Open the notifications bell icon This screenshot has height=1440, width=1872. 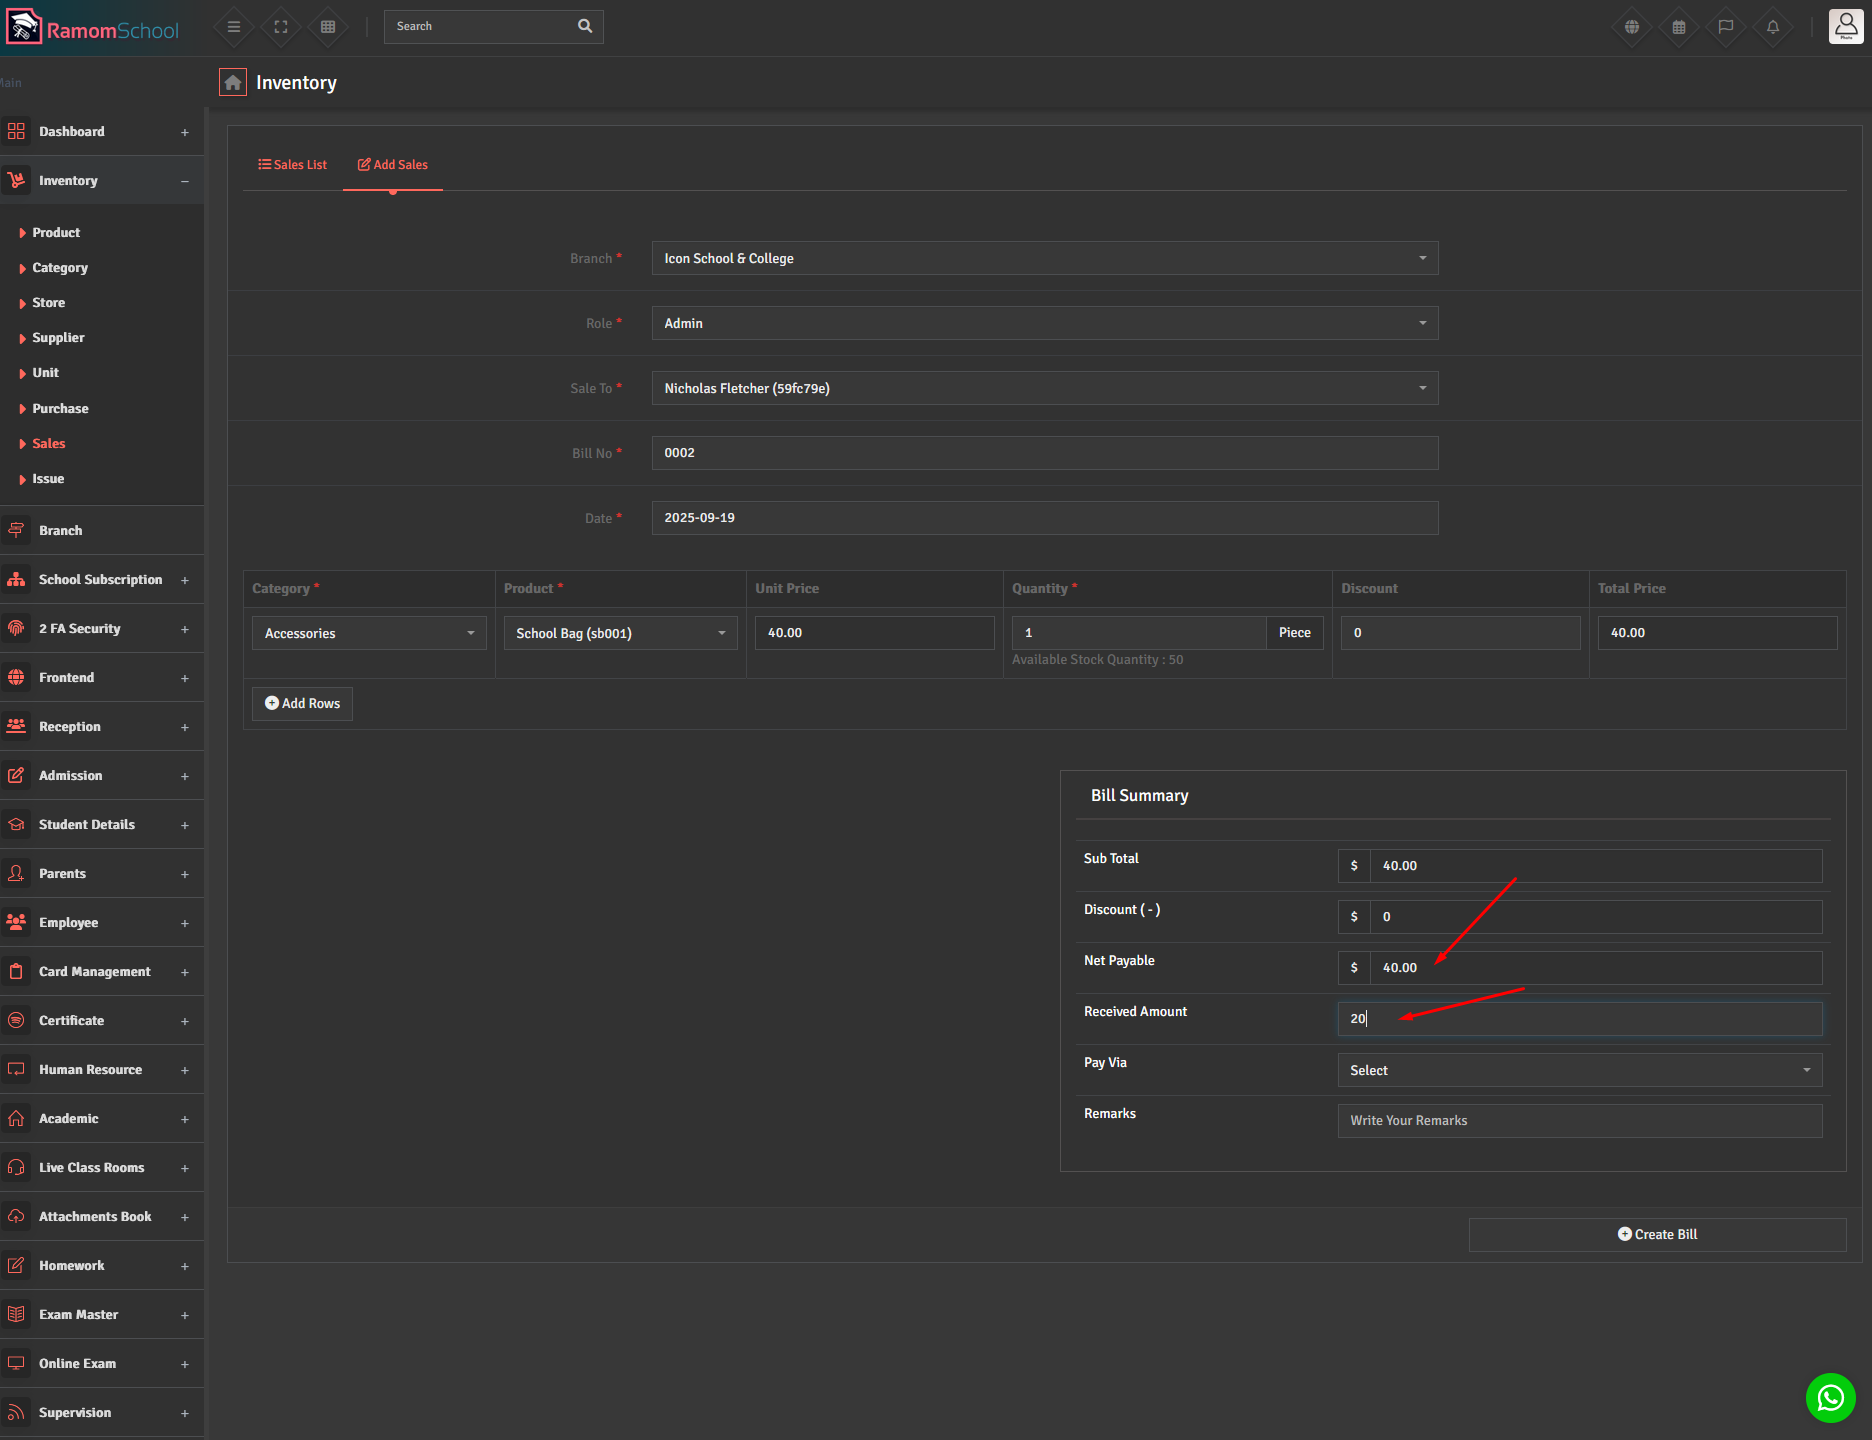coord(1773,27)
